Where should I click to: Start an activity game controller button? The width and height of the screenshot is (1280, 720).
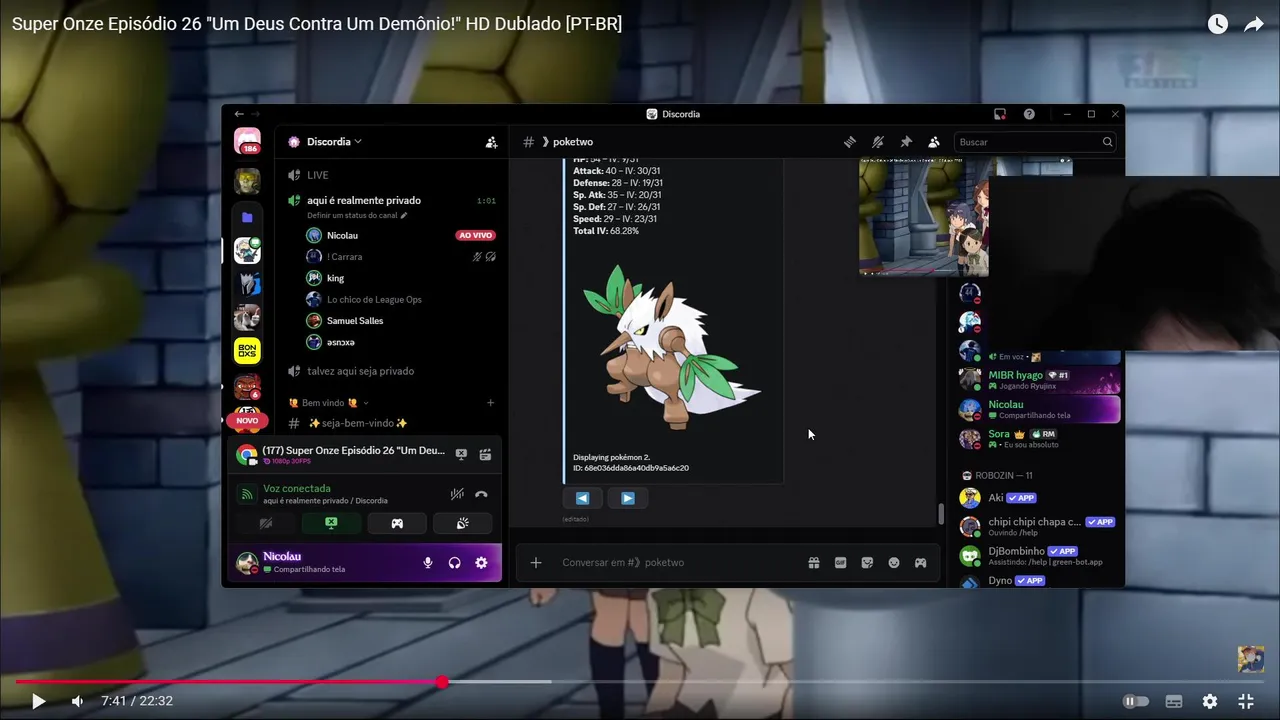point(397,523)
